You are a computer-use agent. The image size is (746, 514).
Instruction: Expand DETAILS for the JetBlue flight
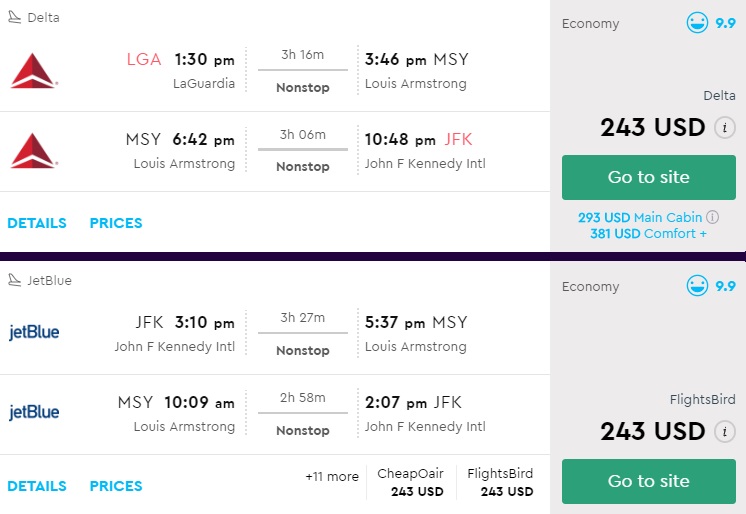click(37, 486)
